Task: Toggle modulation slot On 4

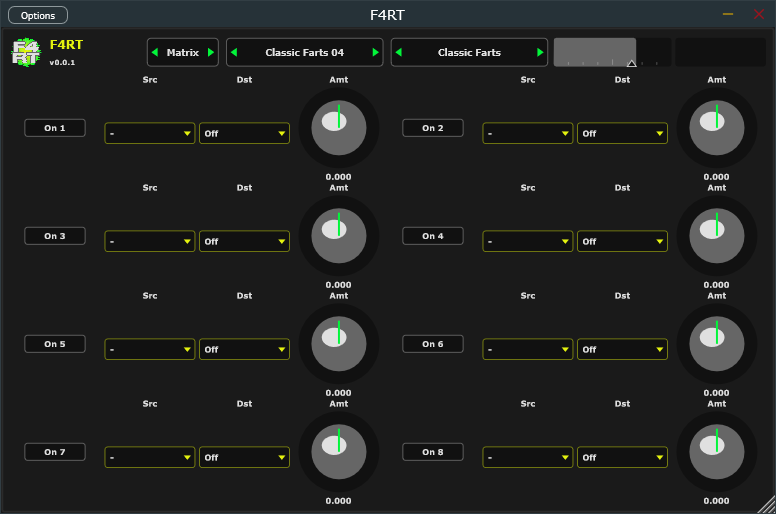Action: click(433, 236)
